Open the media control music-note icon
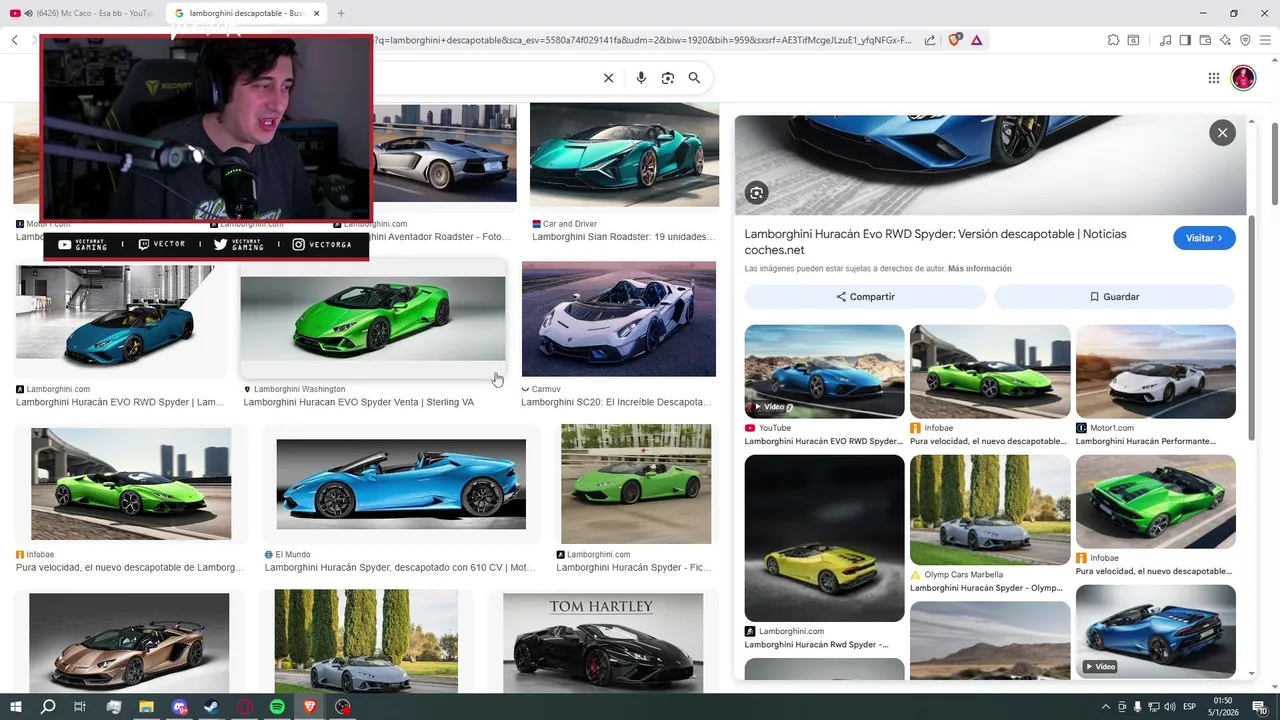The image size is (1280, 720). (x=1165, y=40)
